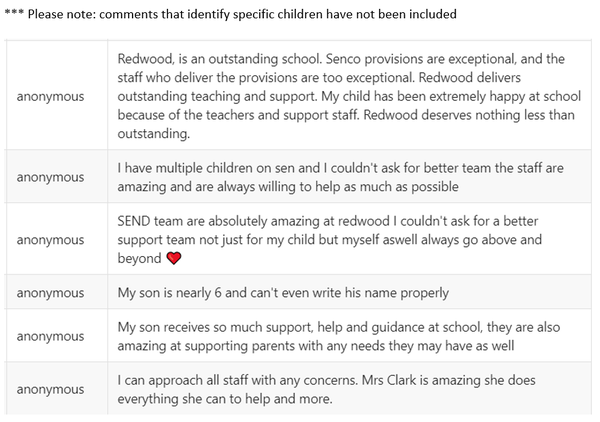This screenshot has height=422, width=600.
Task: Click the red heart emoji
Action: 174,258
